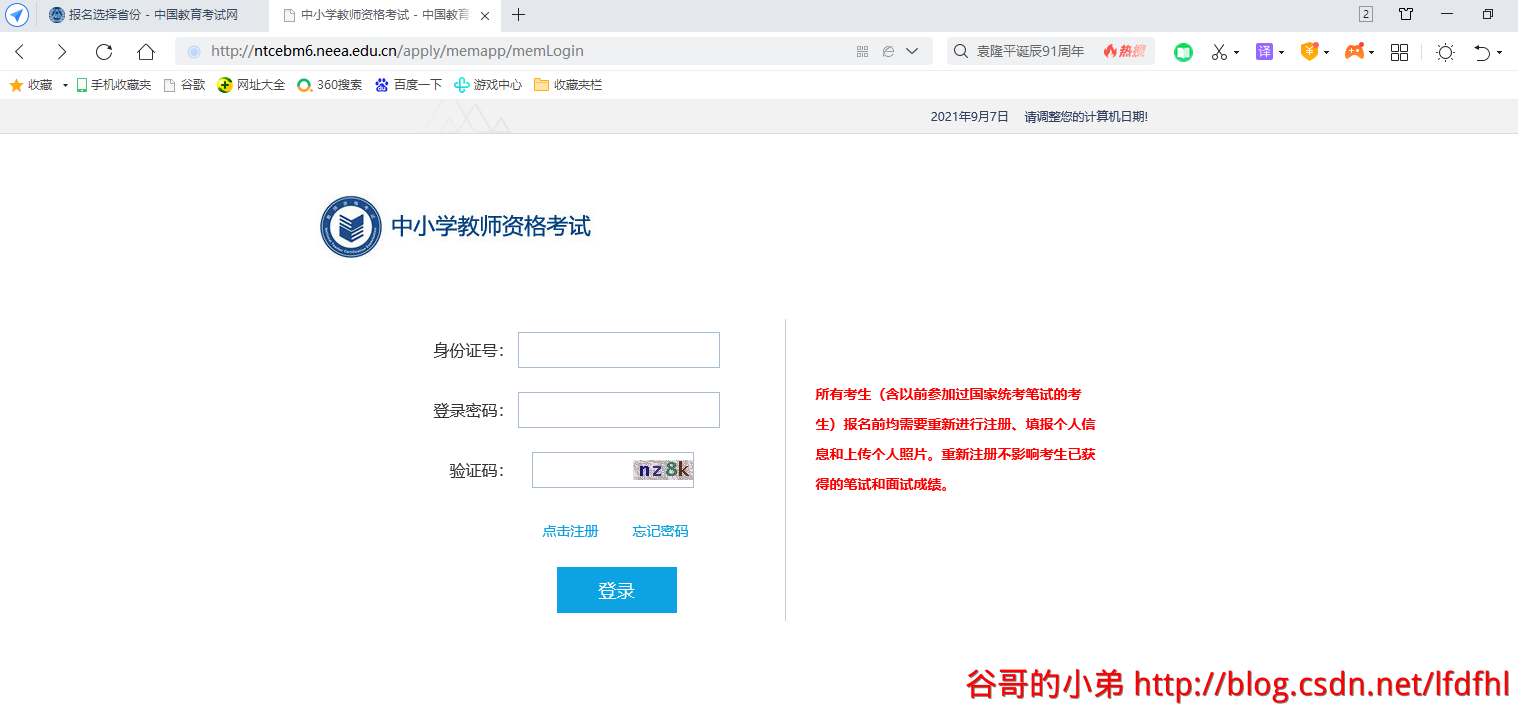Viewport: 1518px width, 713px height.
Task: Enable eye-protection mode with the sun icon
Action: coord(1444,52)
